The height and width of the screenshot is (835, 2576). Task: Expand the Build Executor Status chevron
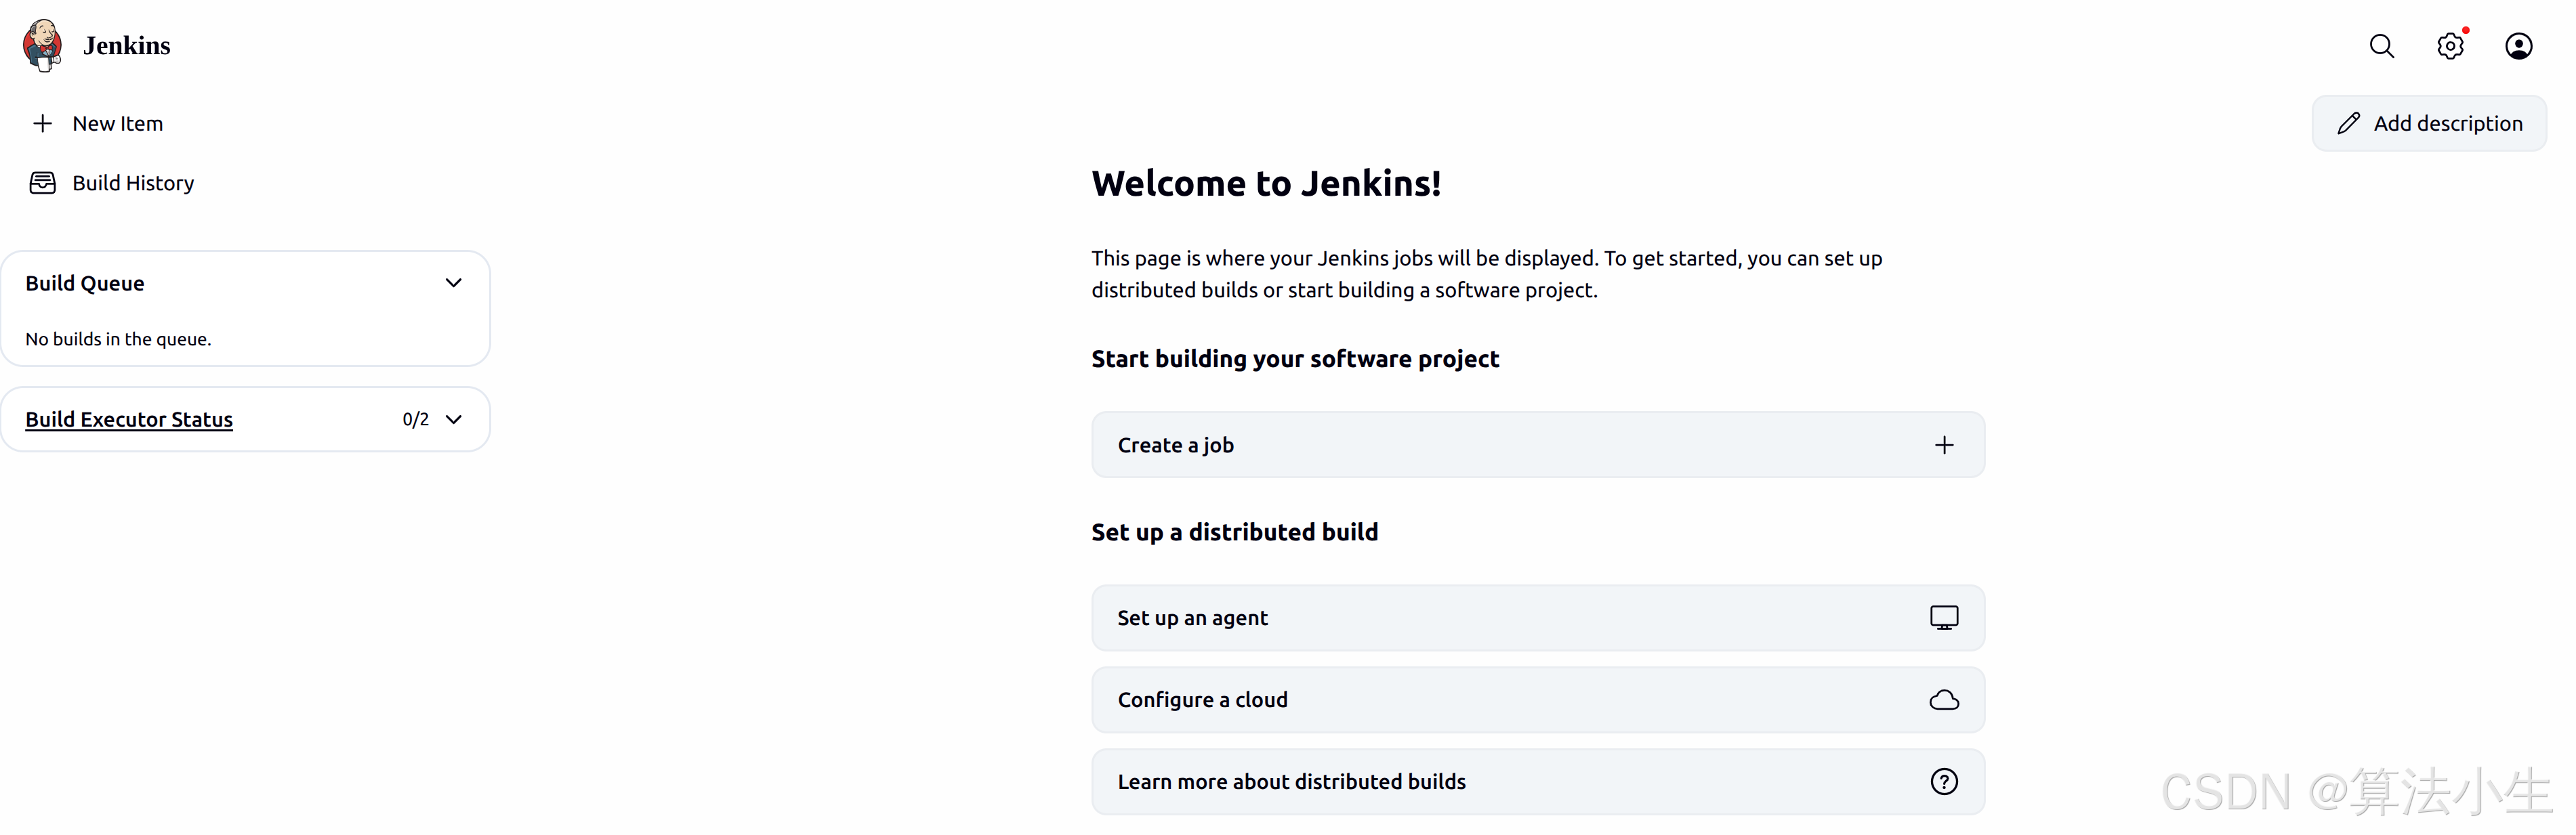click(x=453, y=419)
